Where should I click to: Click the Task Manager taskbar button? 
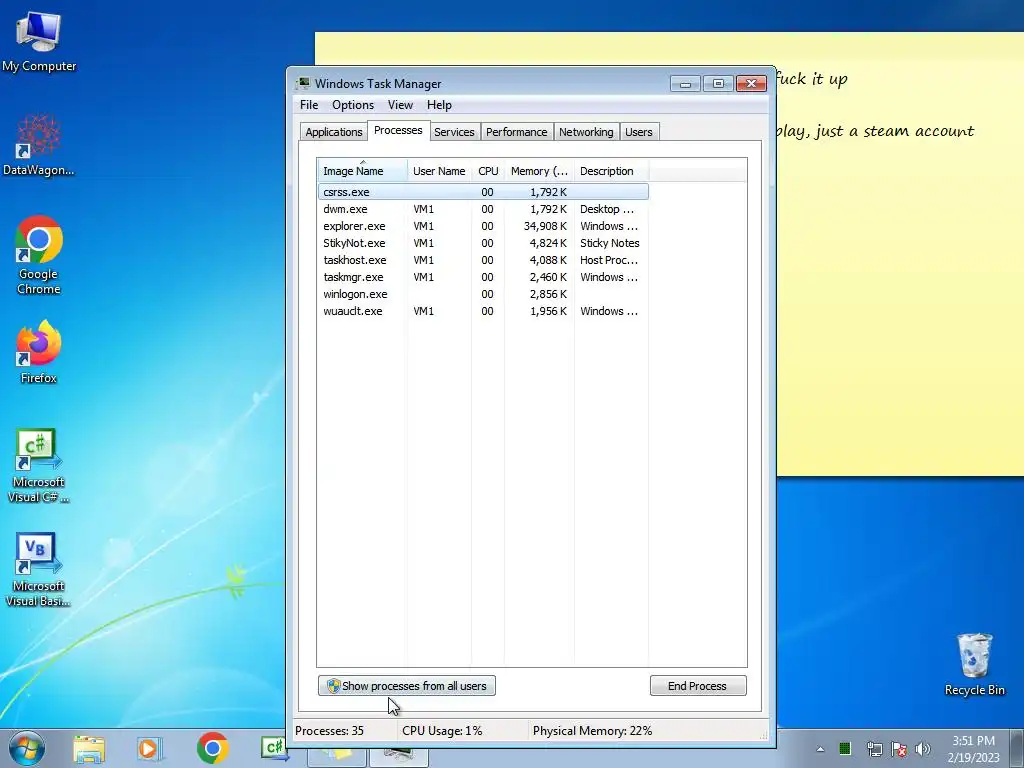point(399,757)
